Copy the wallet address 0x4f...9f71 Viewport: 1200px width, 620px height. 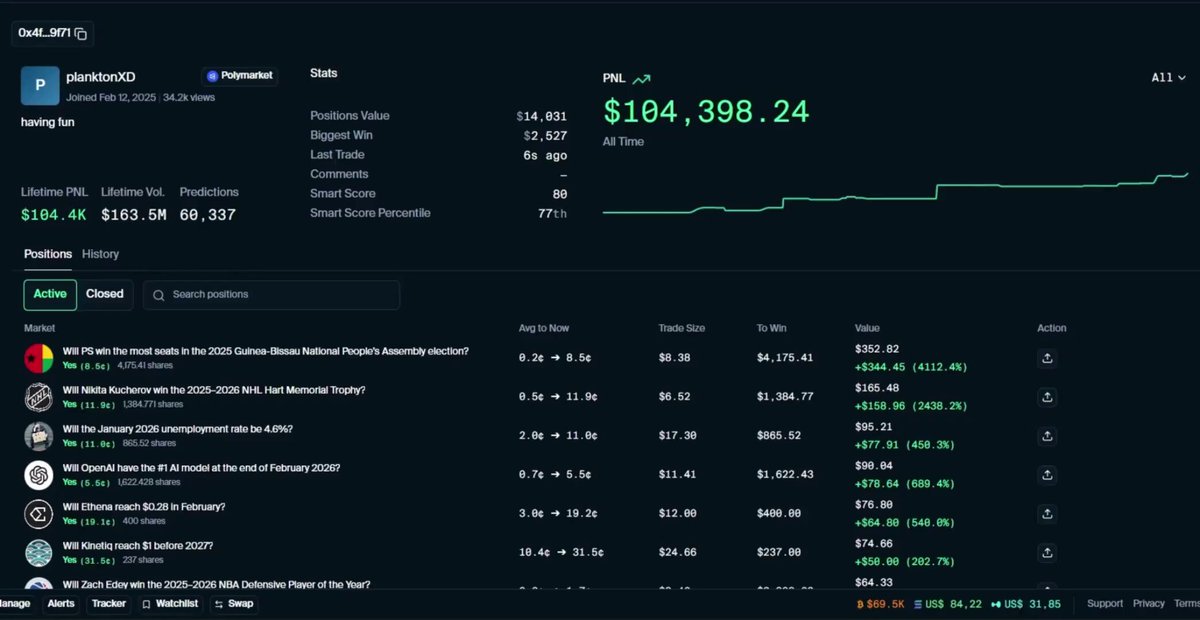[x=81, y=34]
